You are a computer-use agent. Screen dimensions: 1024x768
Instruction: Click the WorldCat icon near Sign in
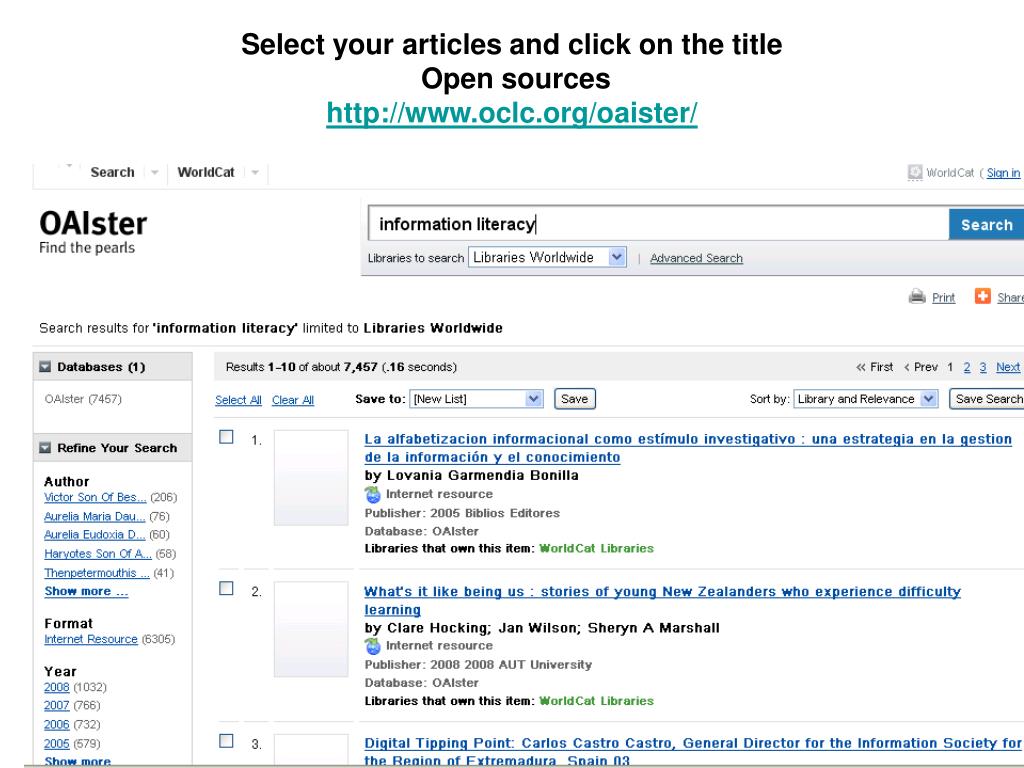915,172
